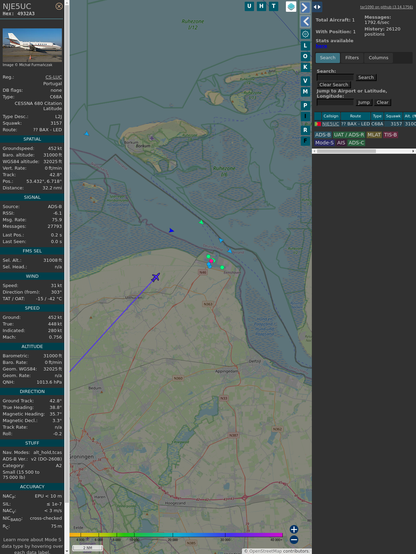Zoom out the map with minus button
The height and width of the screenshot is (554, 416).
(x=294, y=540)
